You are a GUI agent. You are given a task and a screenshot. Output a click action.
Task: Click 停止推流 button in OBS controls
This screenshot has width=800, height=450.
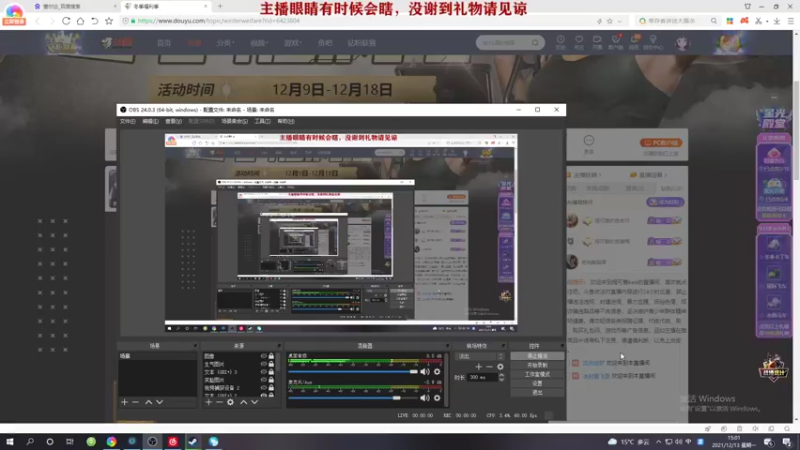[x=537, y=356]
